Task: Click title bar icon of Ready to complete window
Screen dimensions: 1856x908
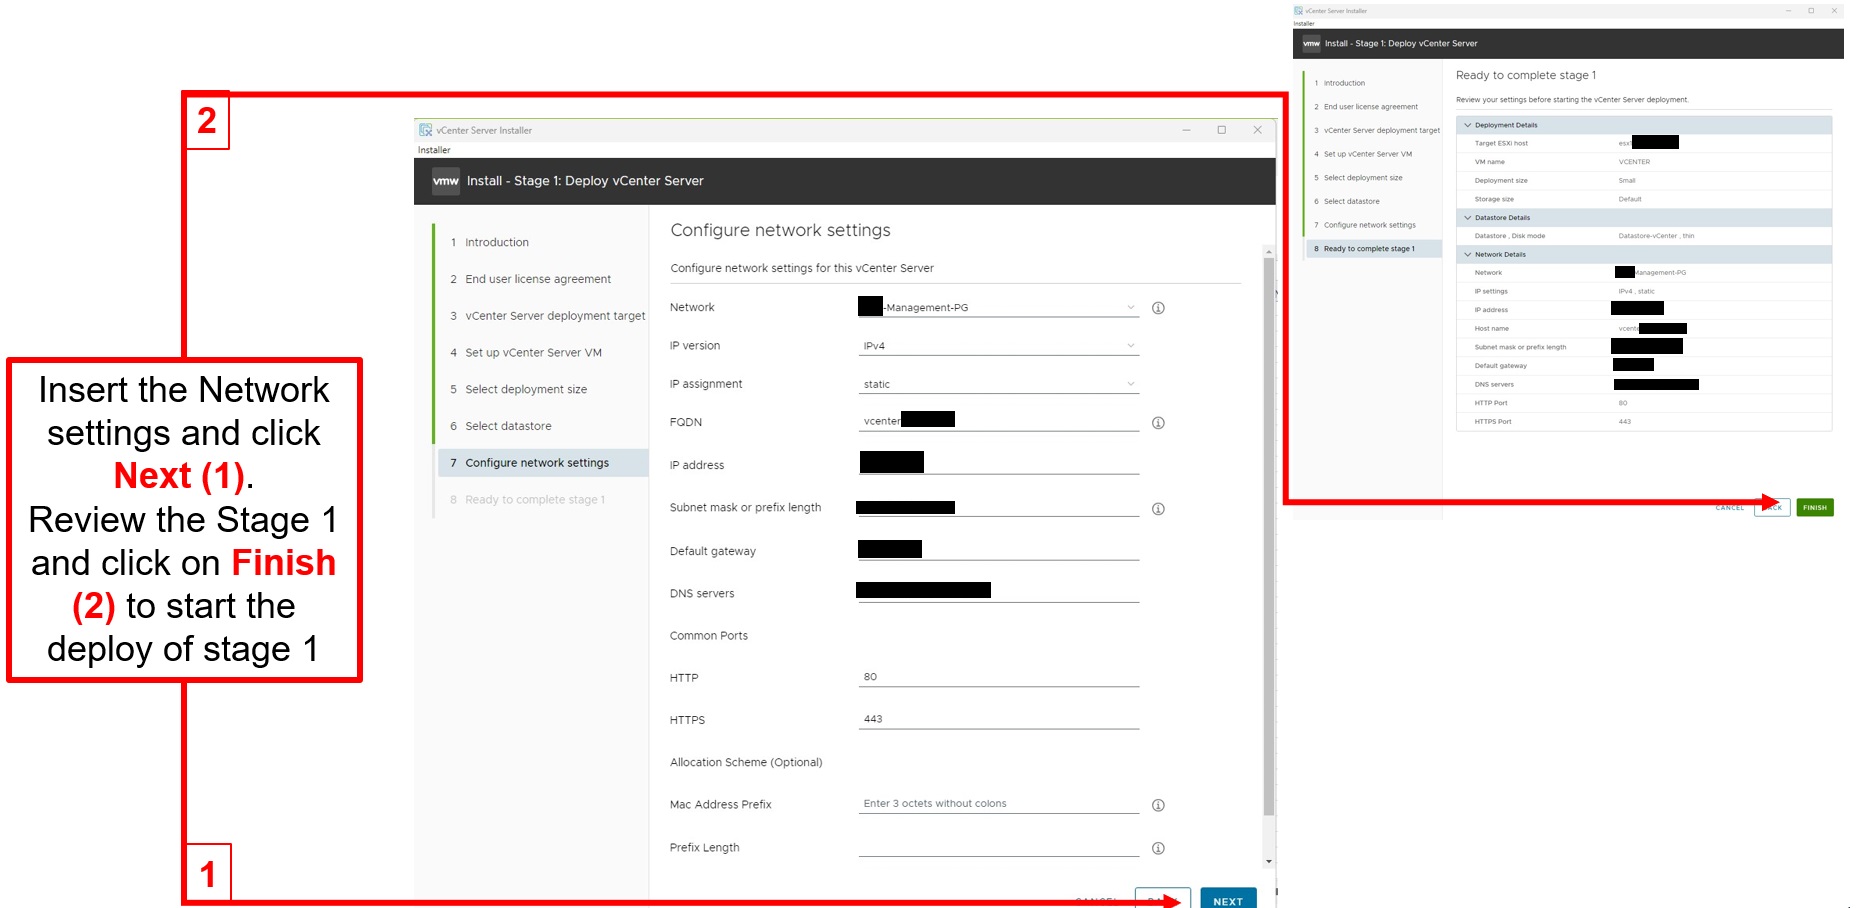Action: 1298,11
